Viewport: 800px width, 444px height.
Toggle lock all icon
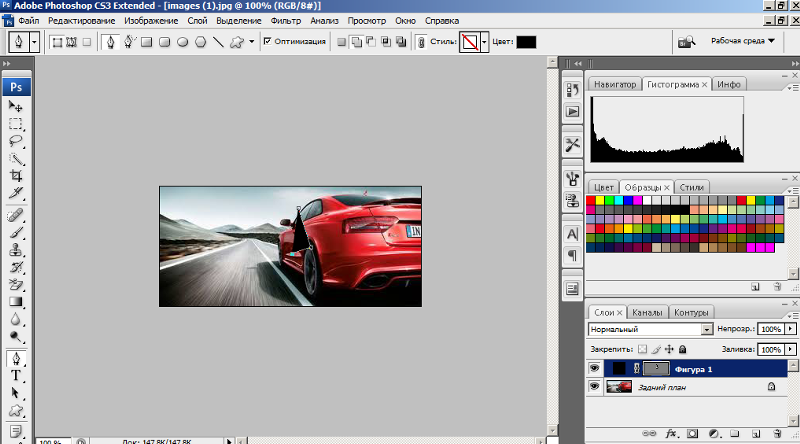coord(683,349)
